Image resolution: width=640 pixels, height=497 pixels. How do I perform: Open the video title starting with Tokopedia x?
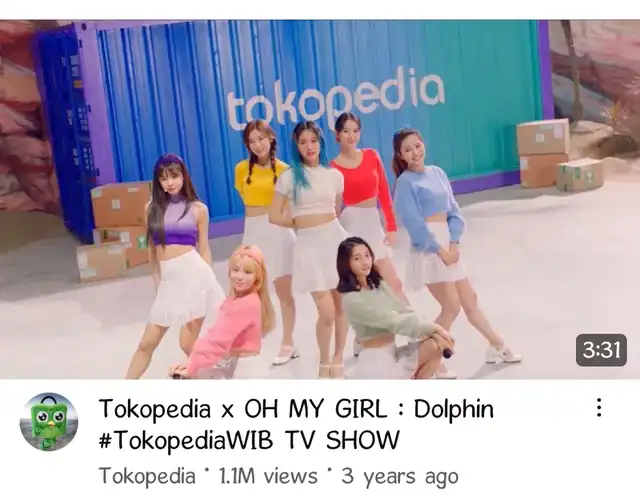tap(296, 425)
